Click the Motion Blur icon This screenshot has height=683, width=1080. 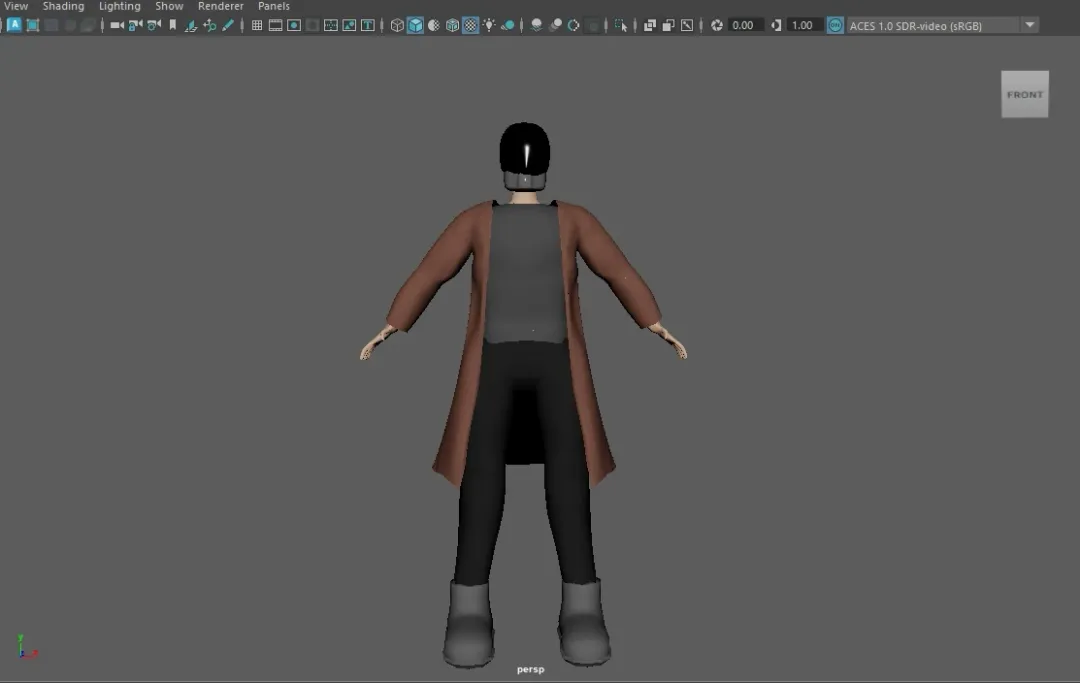555,25
